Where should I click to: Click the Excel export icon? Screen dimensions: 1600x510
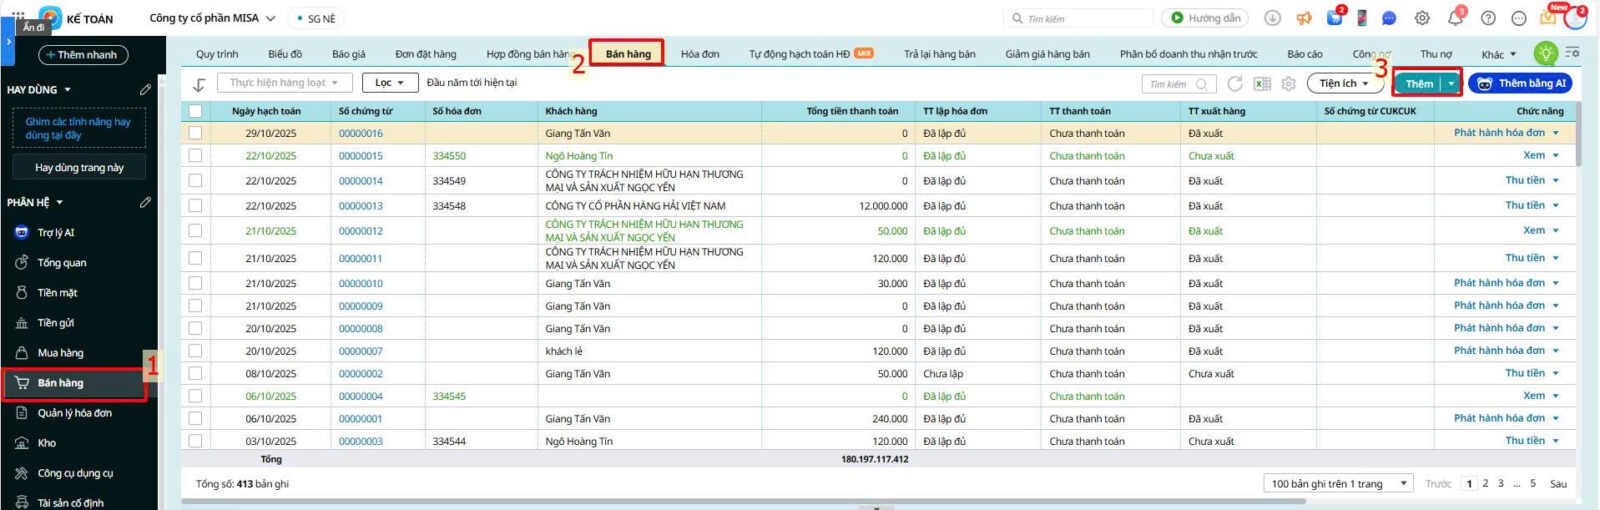point(1262,84)
